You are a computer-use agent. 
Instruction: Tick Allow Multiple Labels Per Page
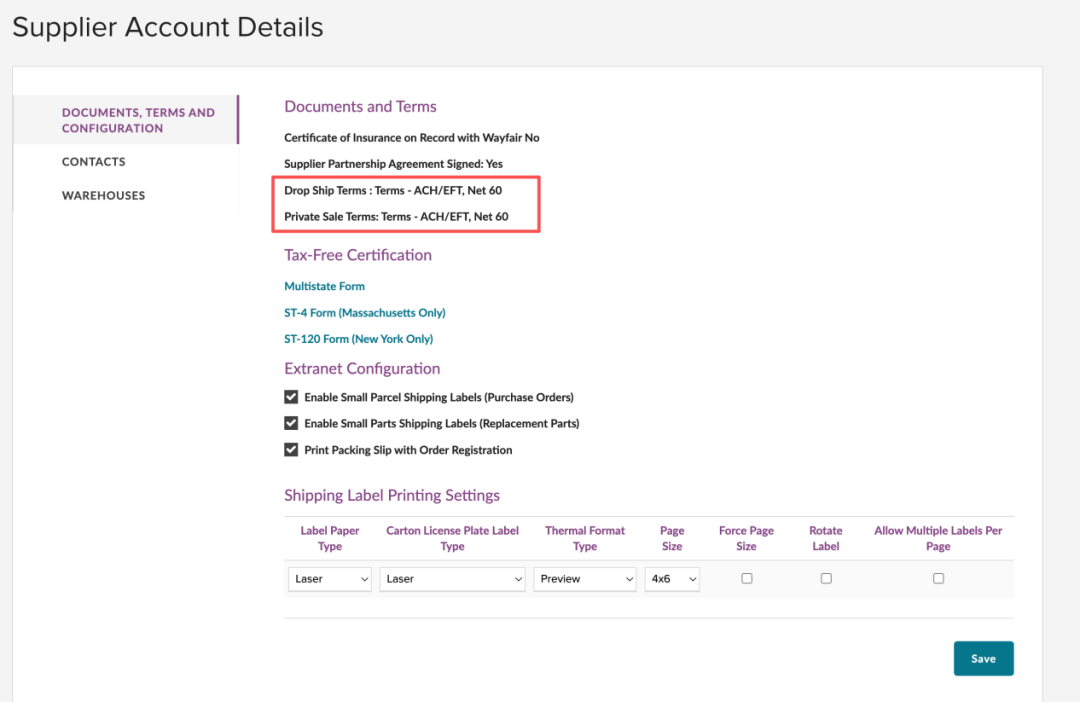tap(938, 579)
